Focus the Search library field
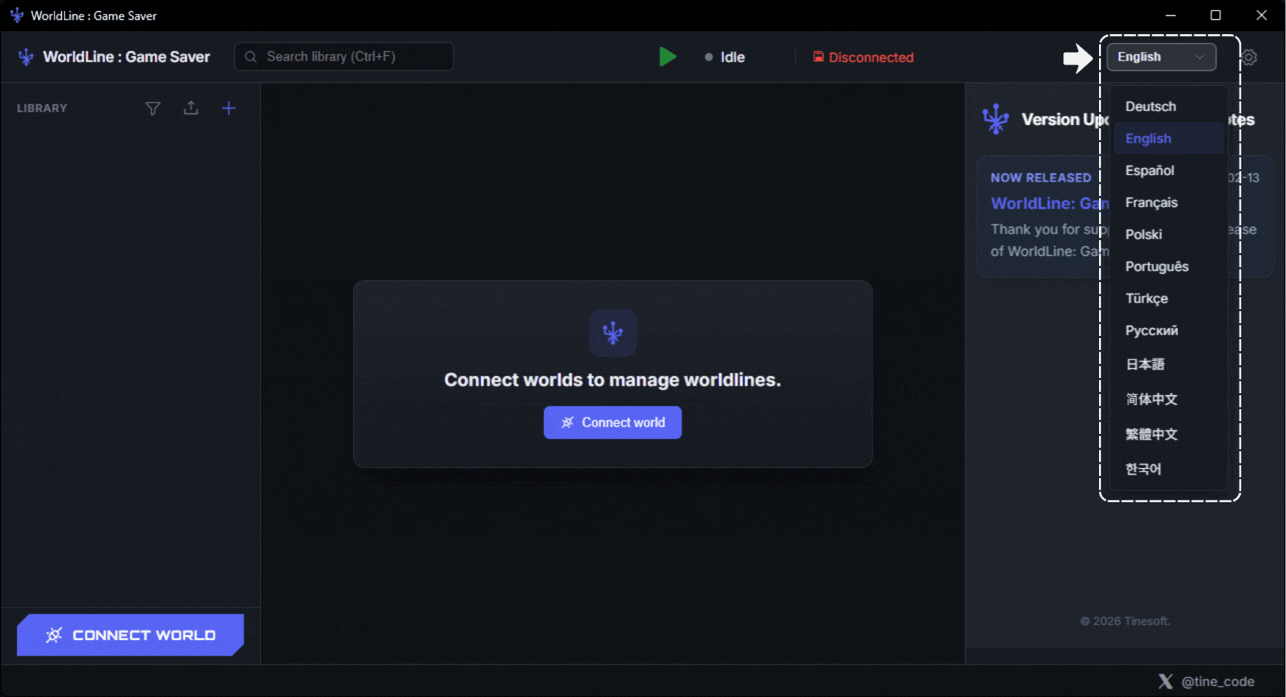This screenshot has height=697, width=1286. (x=344, y=57)
